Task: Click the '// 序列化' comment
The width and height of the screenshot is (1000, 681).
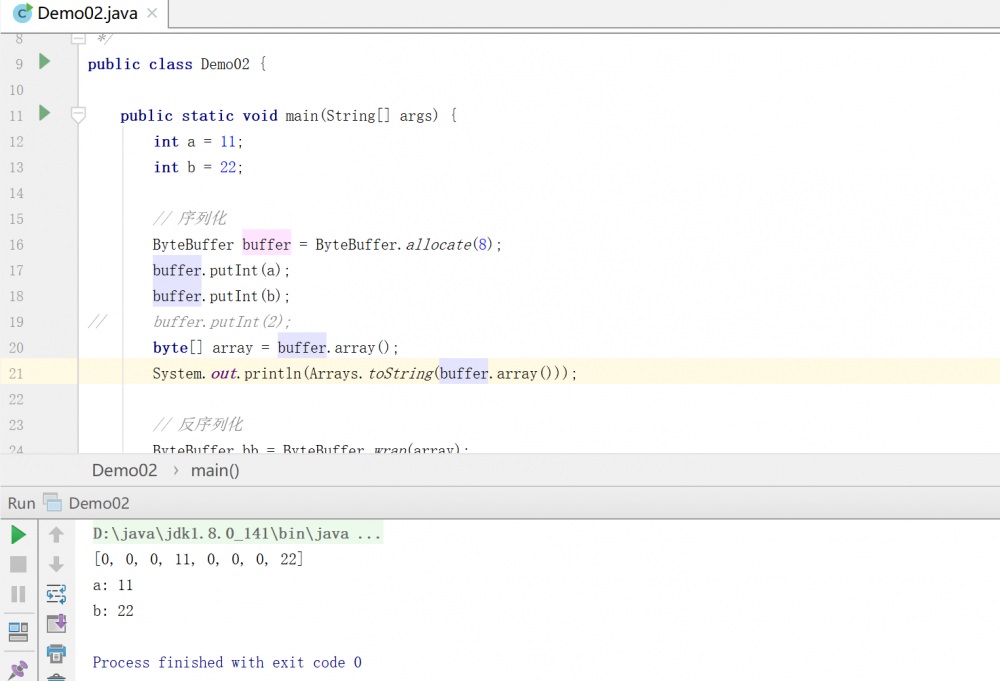Action: tap(189, 219)
